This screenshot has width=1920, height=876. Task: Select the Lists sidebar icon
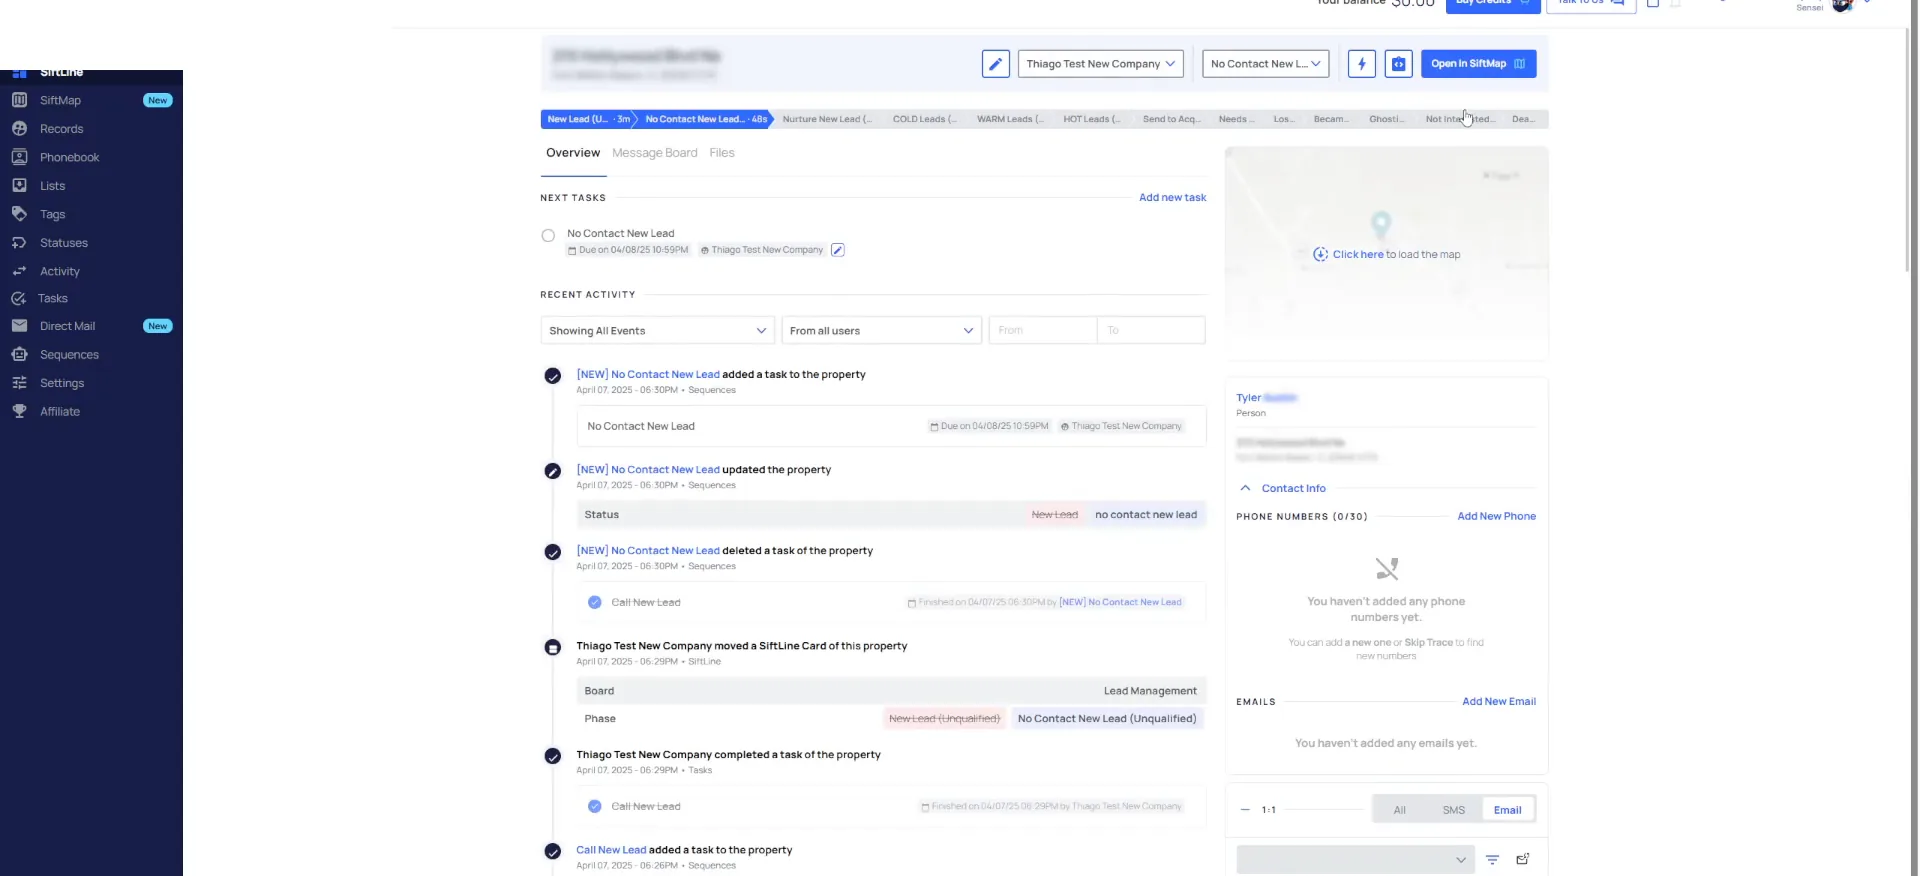(19, 186)
